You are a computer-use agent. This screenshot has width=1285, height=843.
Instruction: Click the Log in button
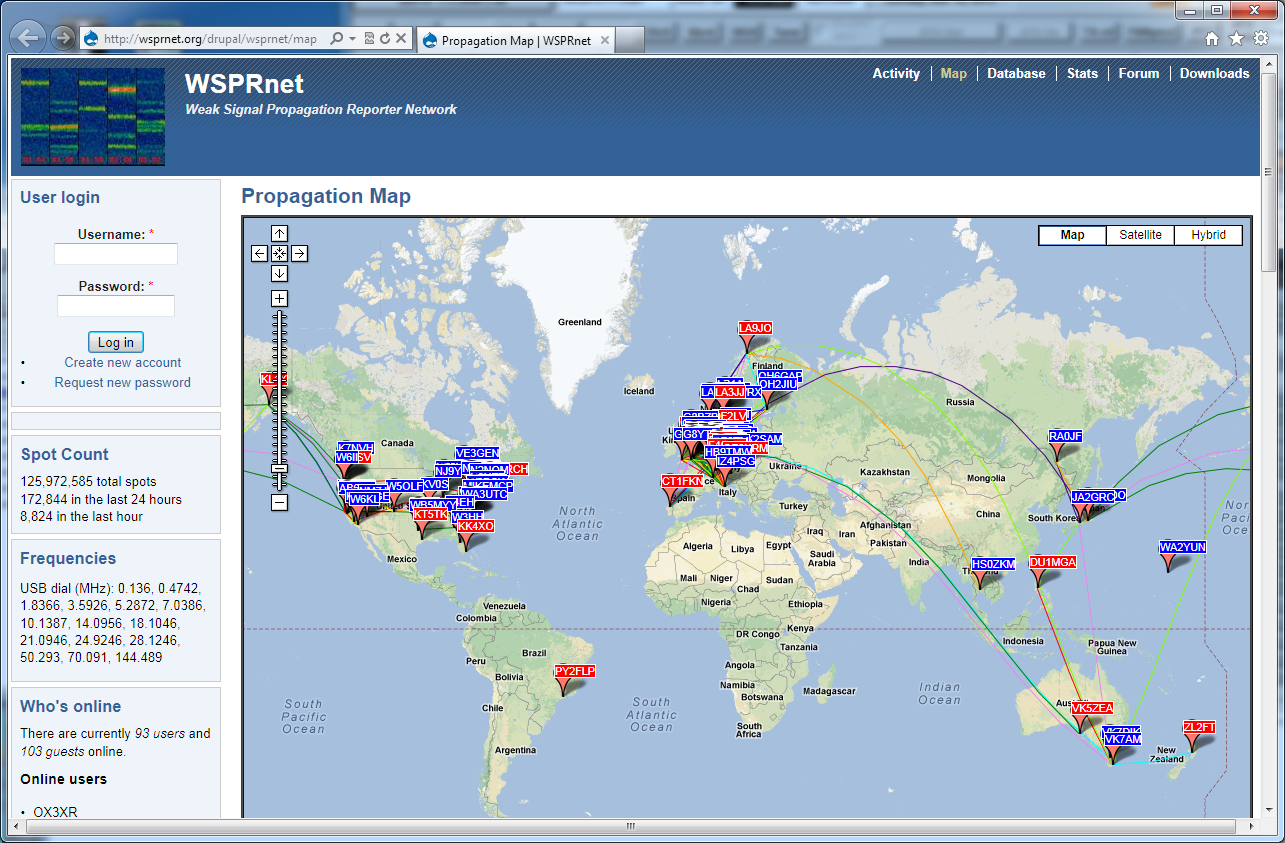tap(116, 342)
